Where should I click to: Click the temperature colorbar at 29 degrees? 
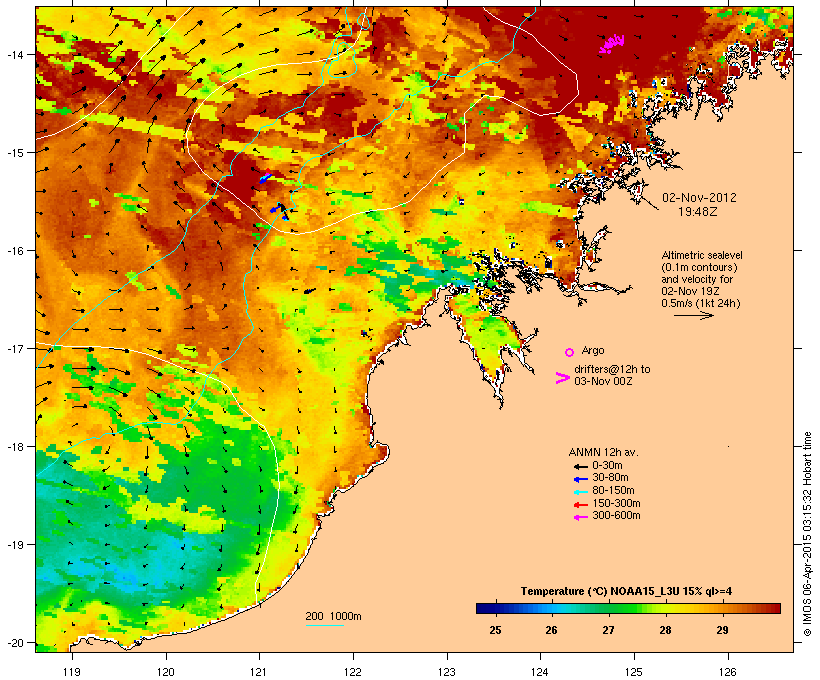(x=722, y=608)
